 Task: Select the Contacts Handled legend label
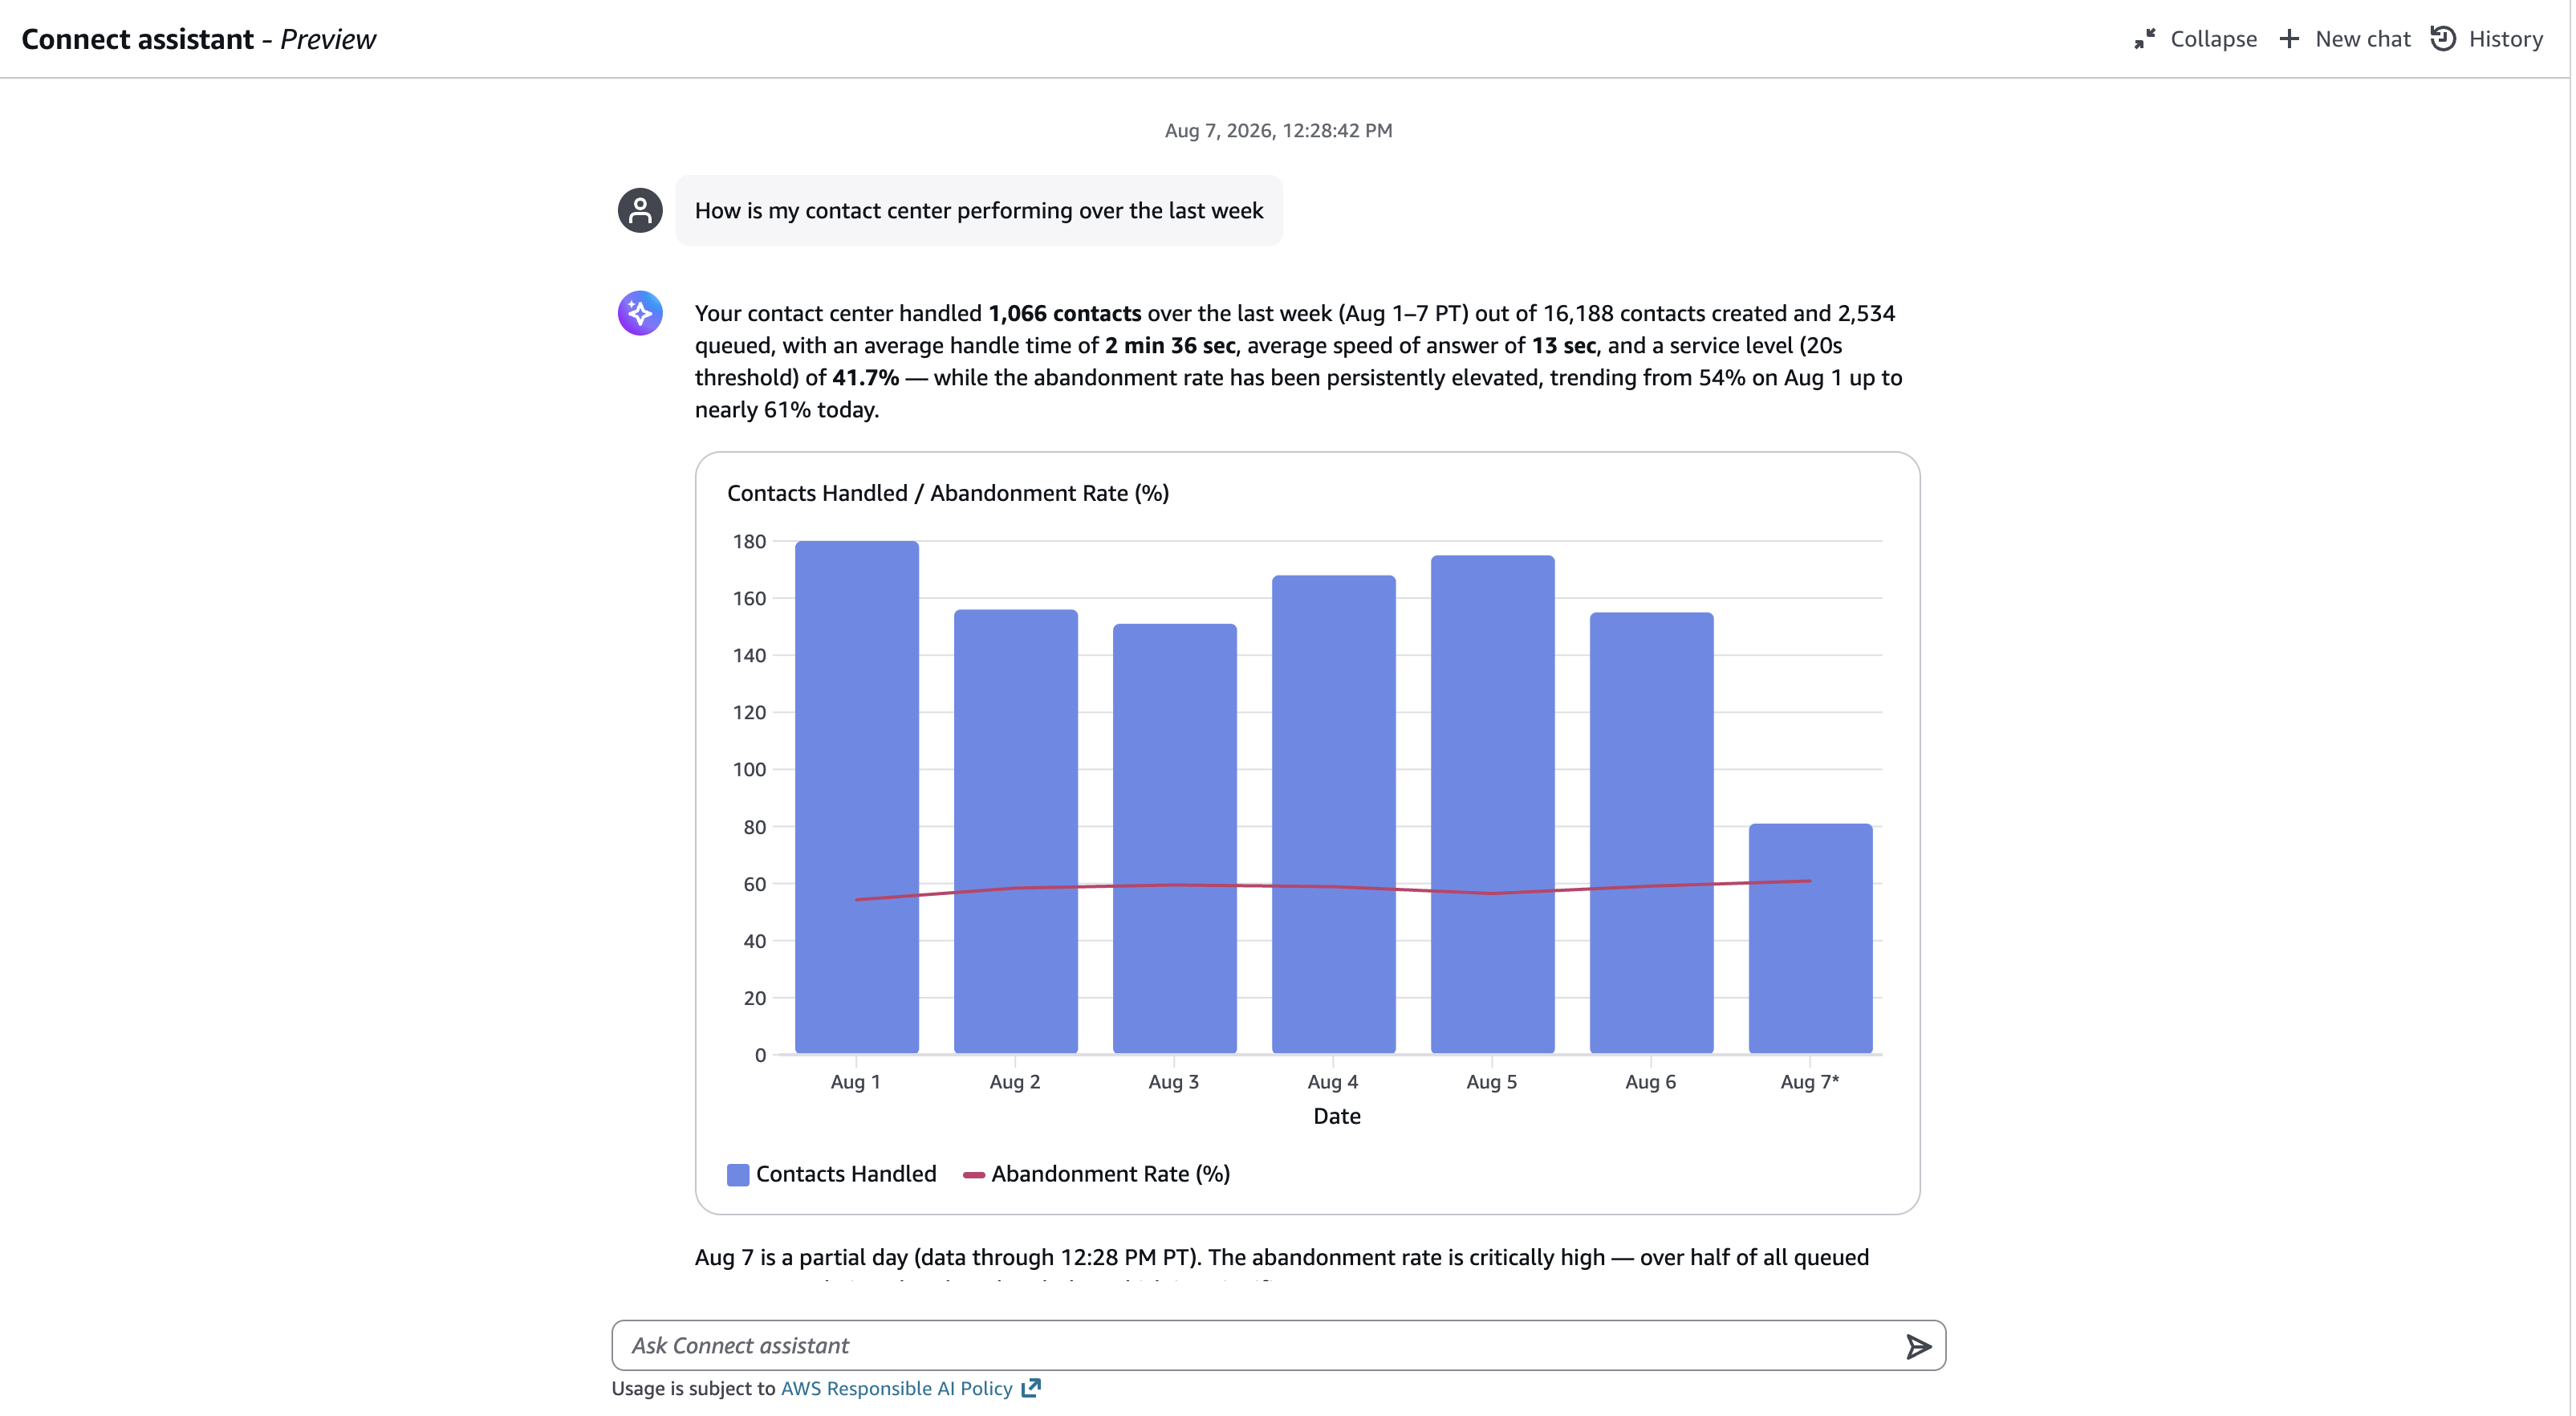846,1174
